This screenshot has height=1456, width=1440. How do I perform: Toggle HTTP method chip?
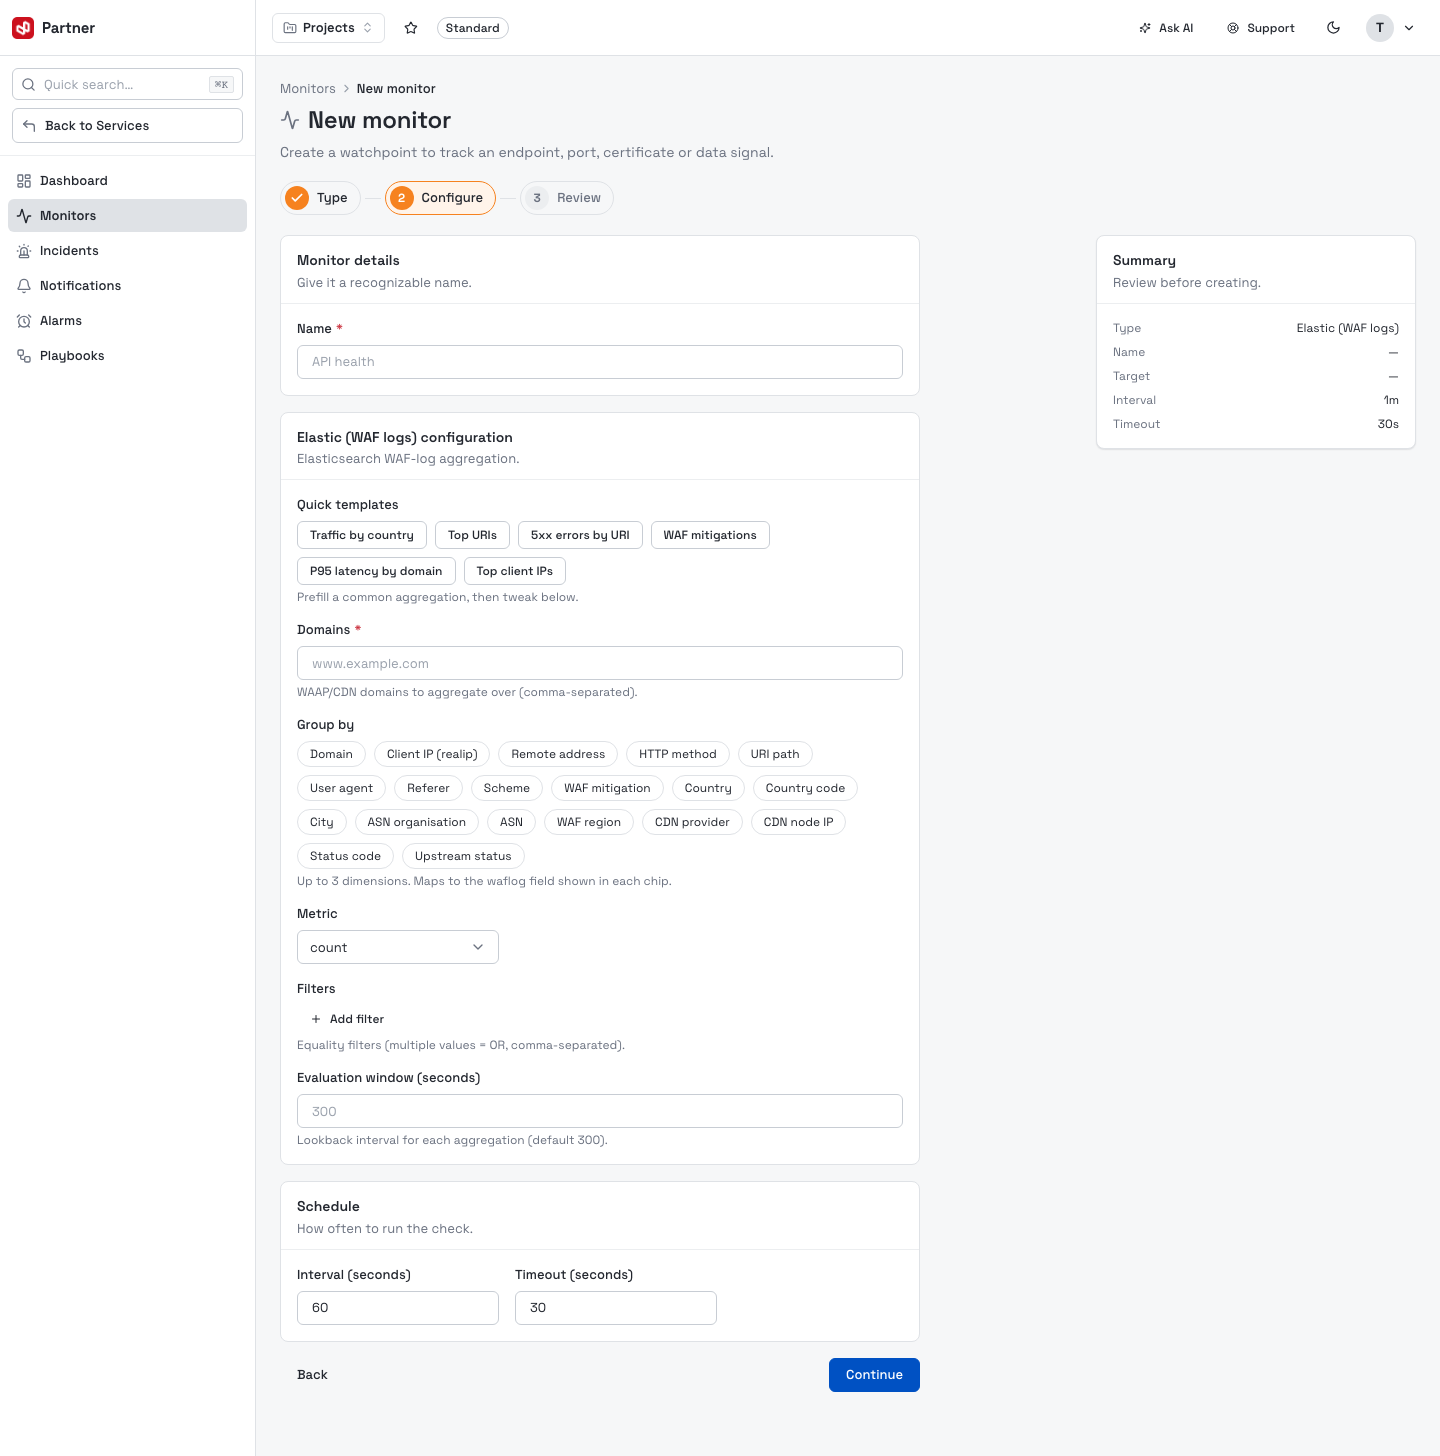pos(678,754)
